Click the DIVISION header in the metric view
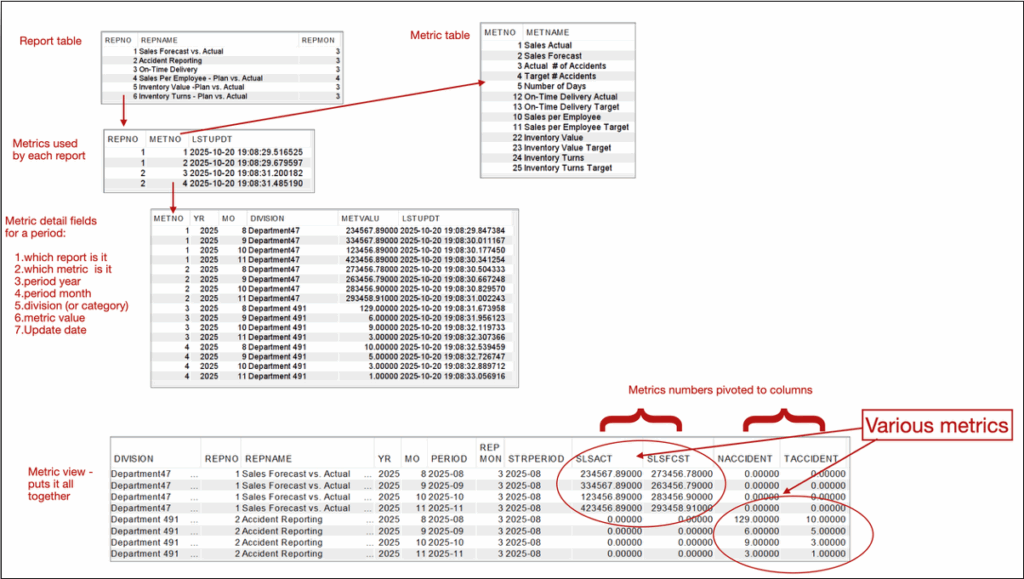The image size is (1024, 579). pyautogui.click(x=134, y=459)
